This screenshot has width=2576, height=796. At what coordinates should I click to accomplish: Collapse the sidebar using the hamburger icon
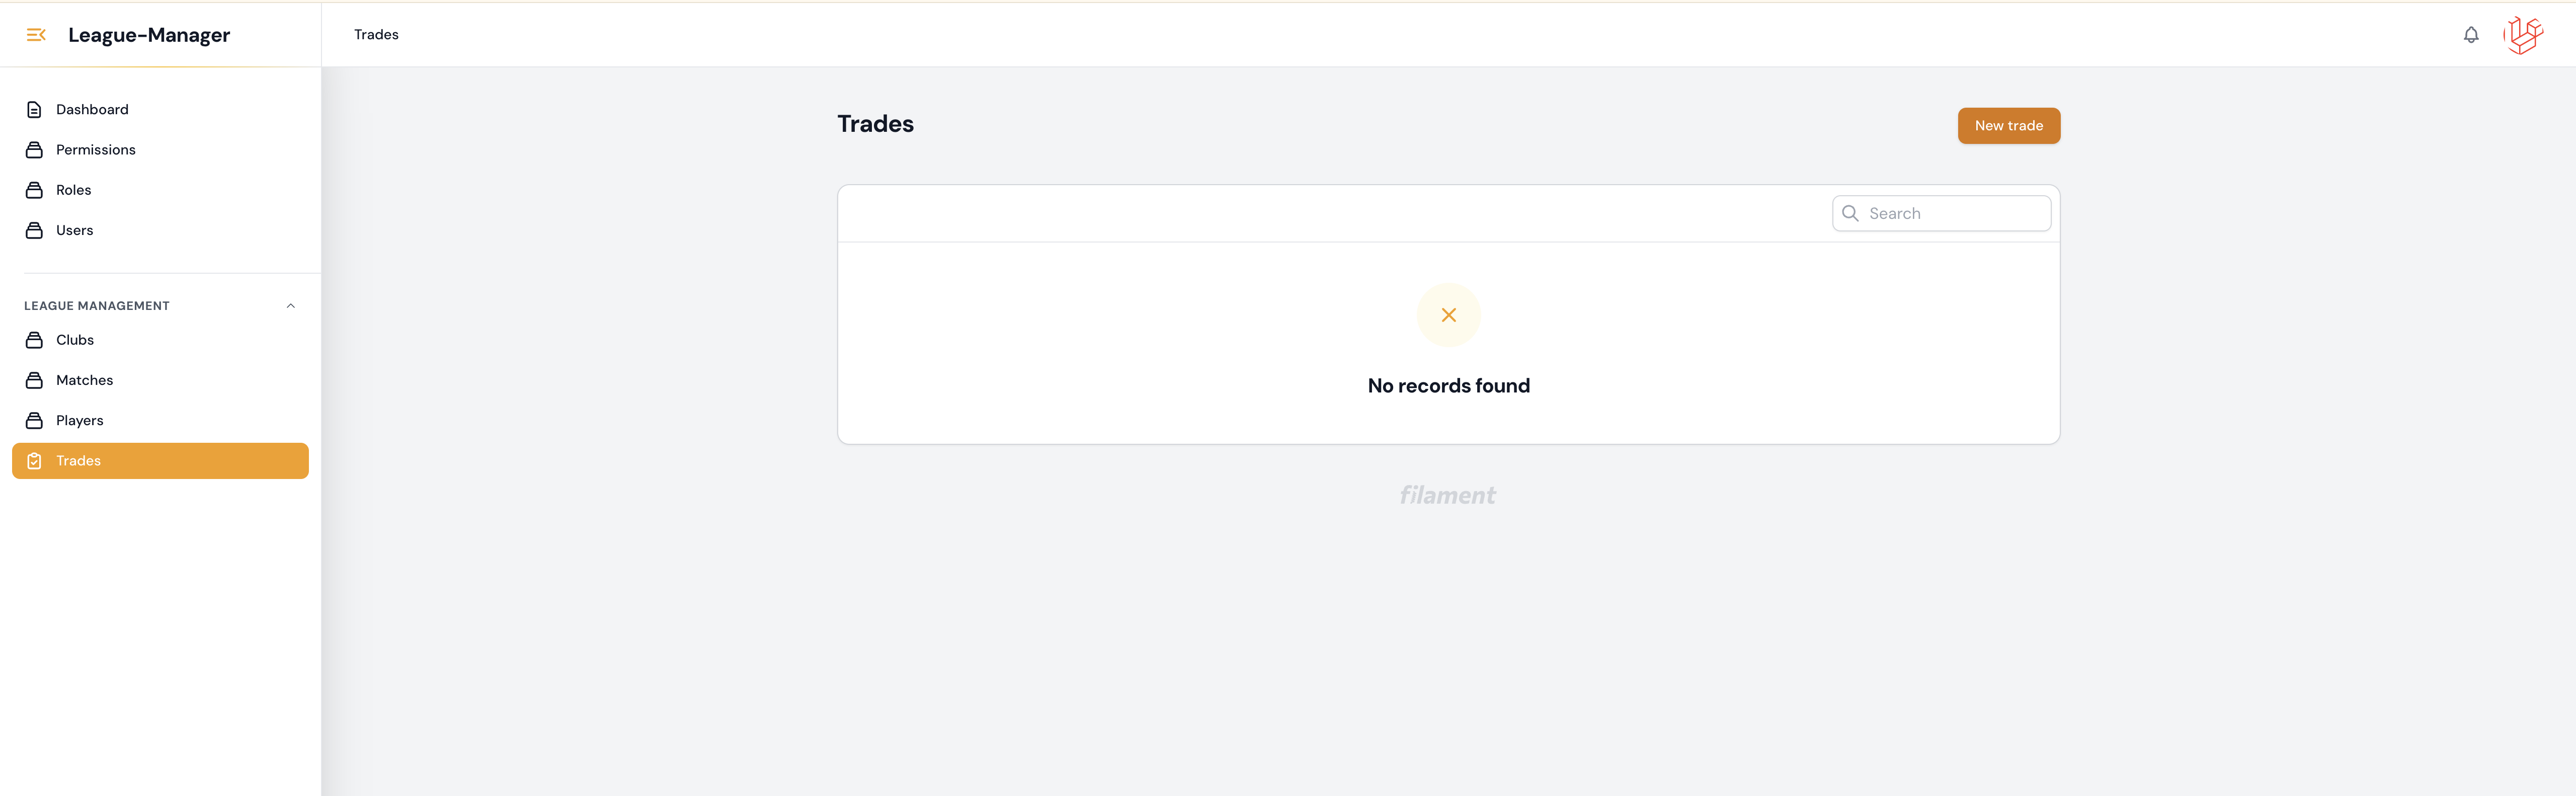point(36,35)
